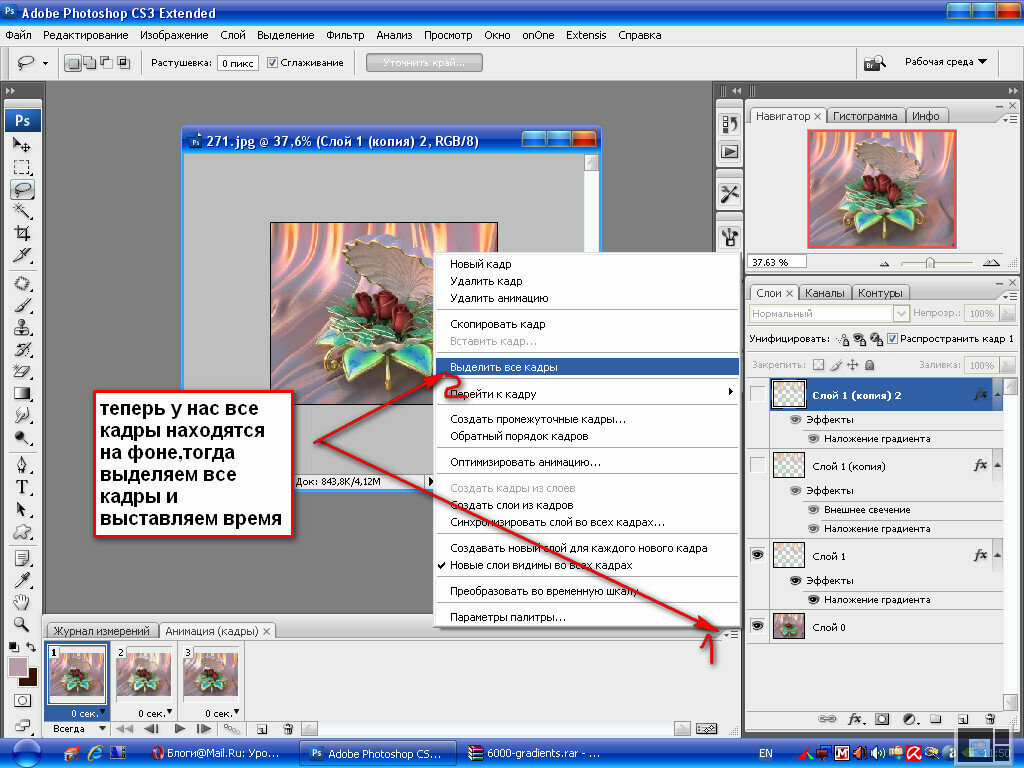Hide the Слой 1 layer
This screenshot has height=768, width=1024.
(x=758, y=555)
